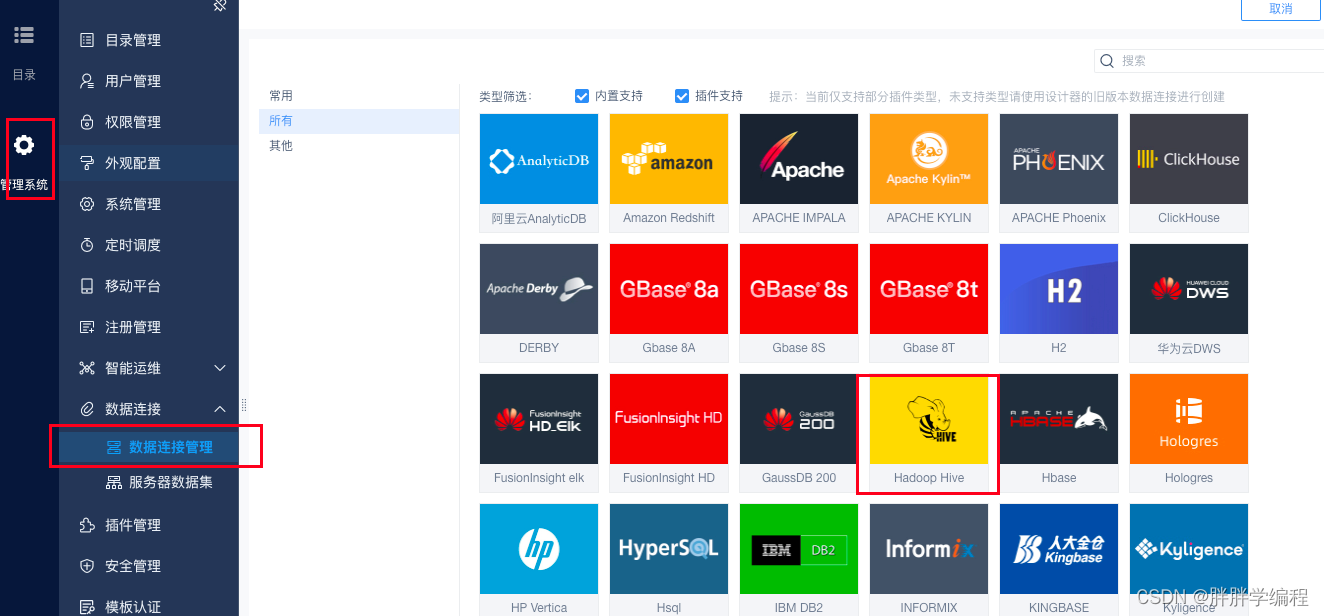
Task: Choose the APACHE KYLIN database tile
Action: pos(929,173)
